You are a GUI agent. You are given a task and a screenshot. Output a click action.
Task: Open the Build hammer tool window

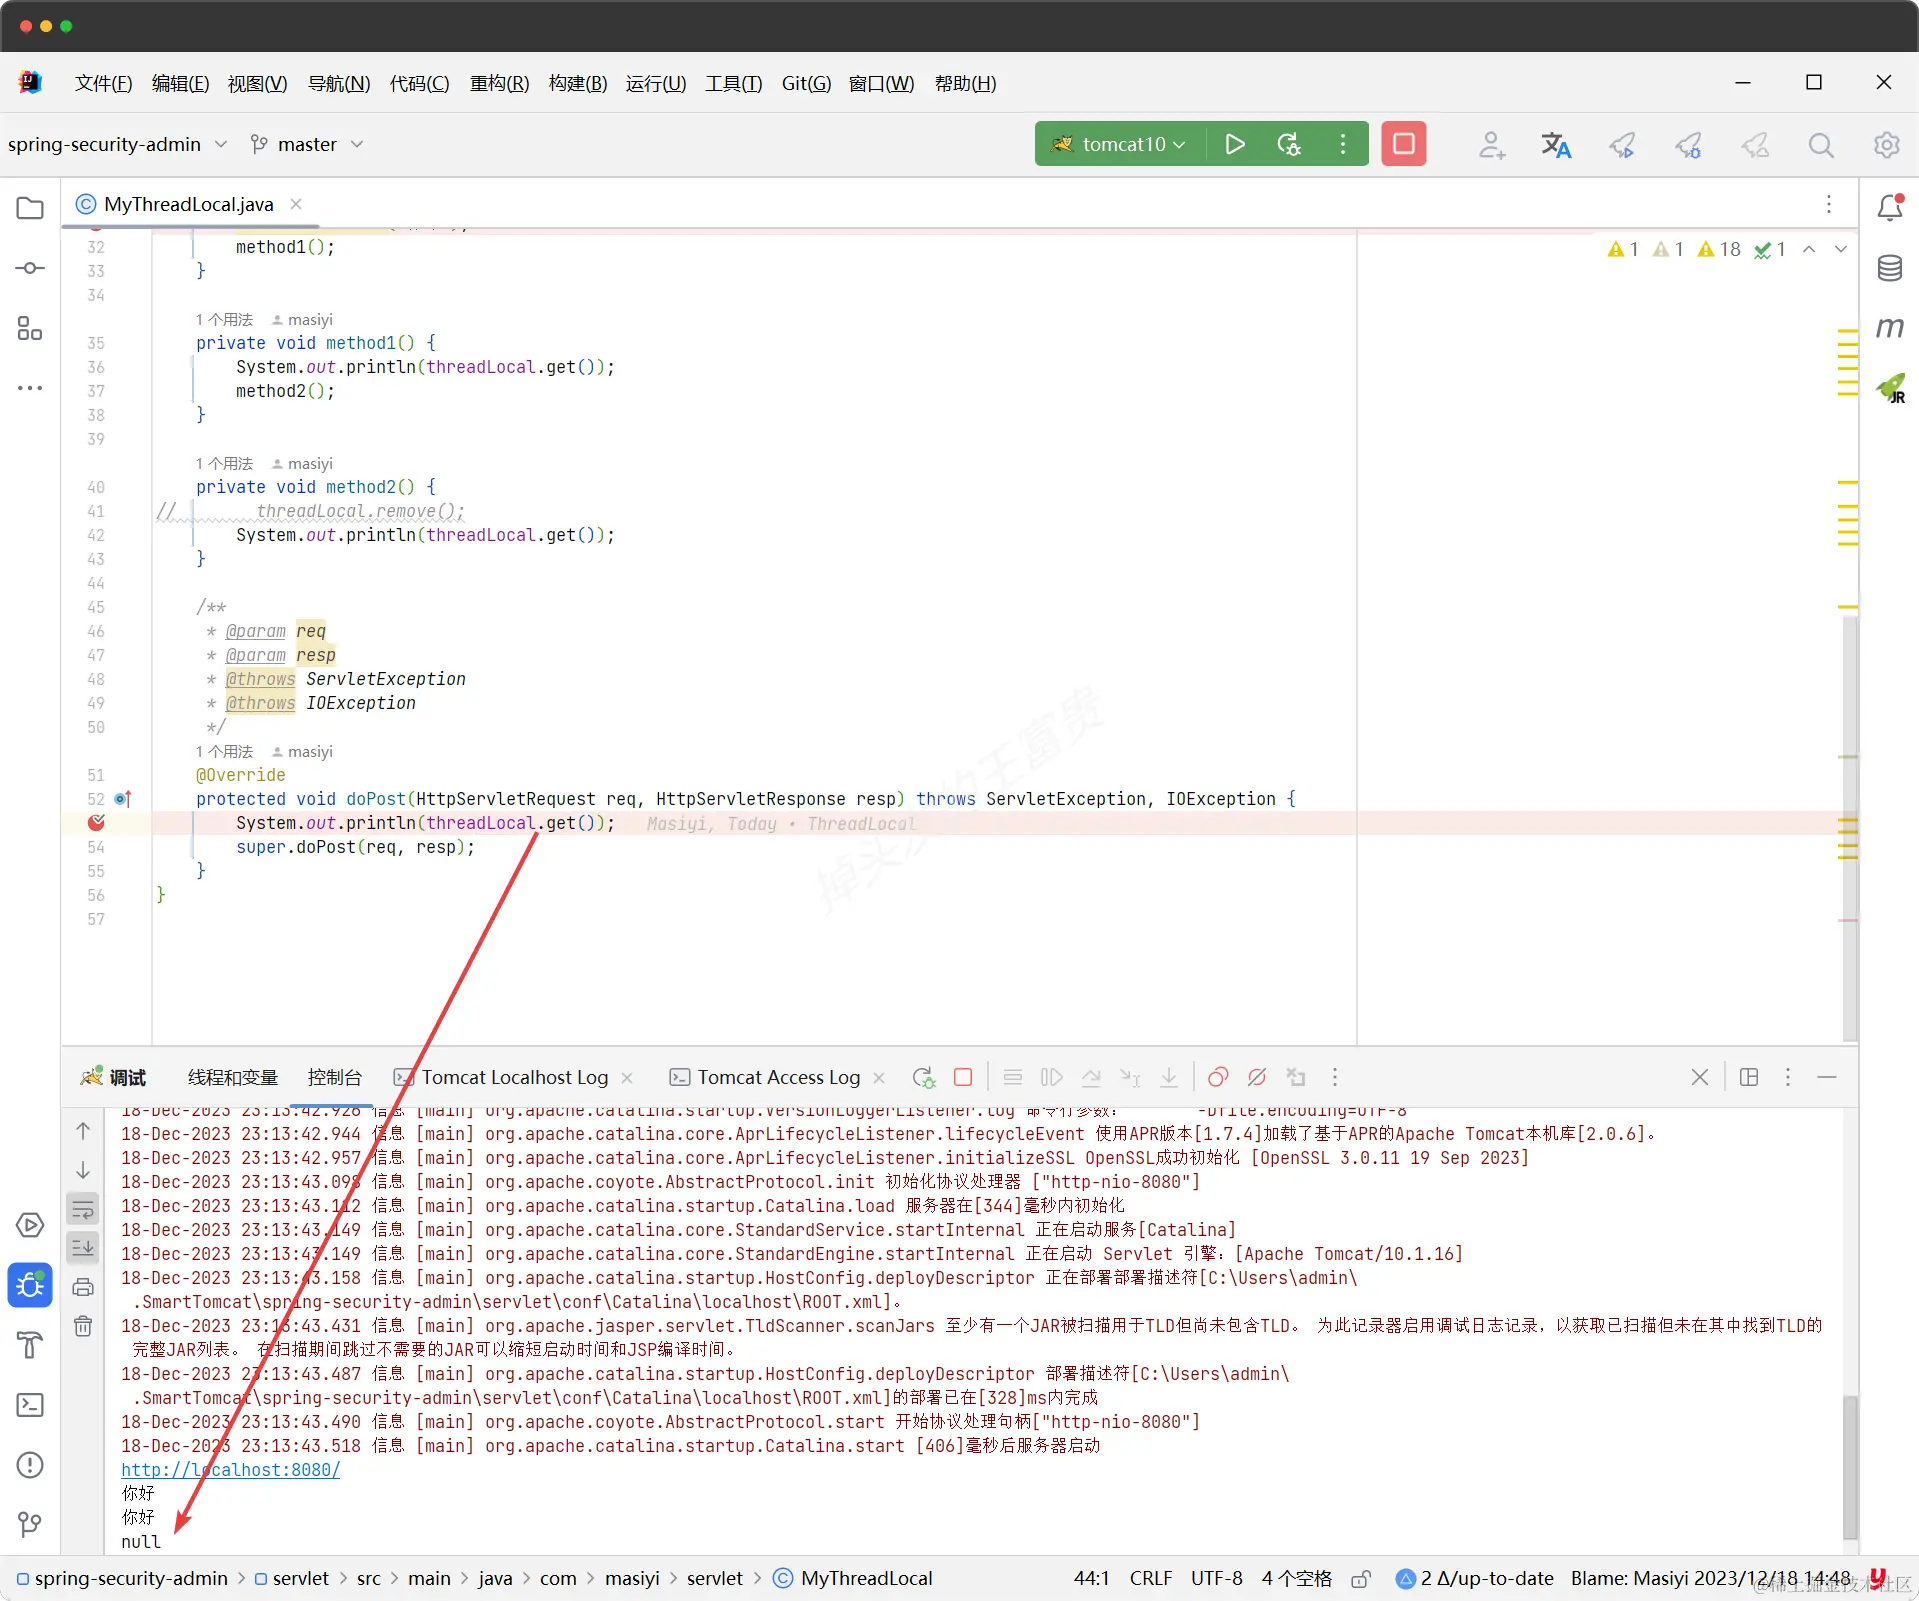pyautogui.click(x=30, y=1345)
